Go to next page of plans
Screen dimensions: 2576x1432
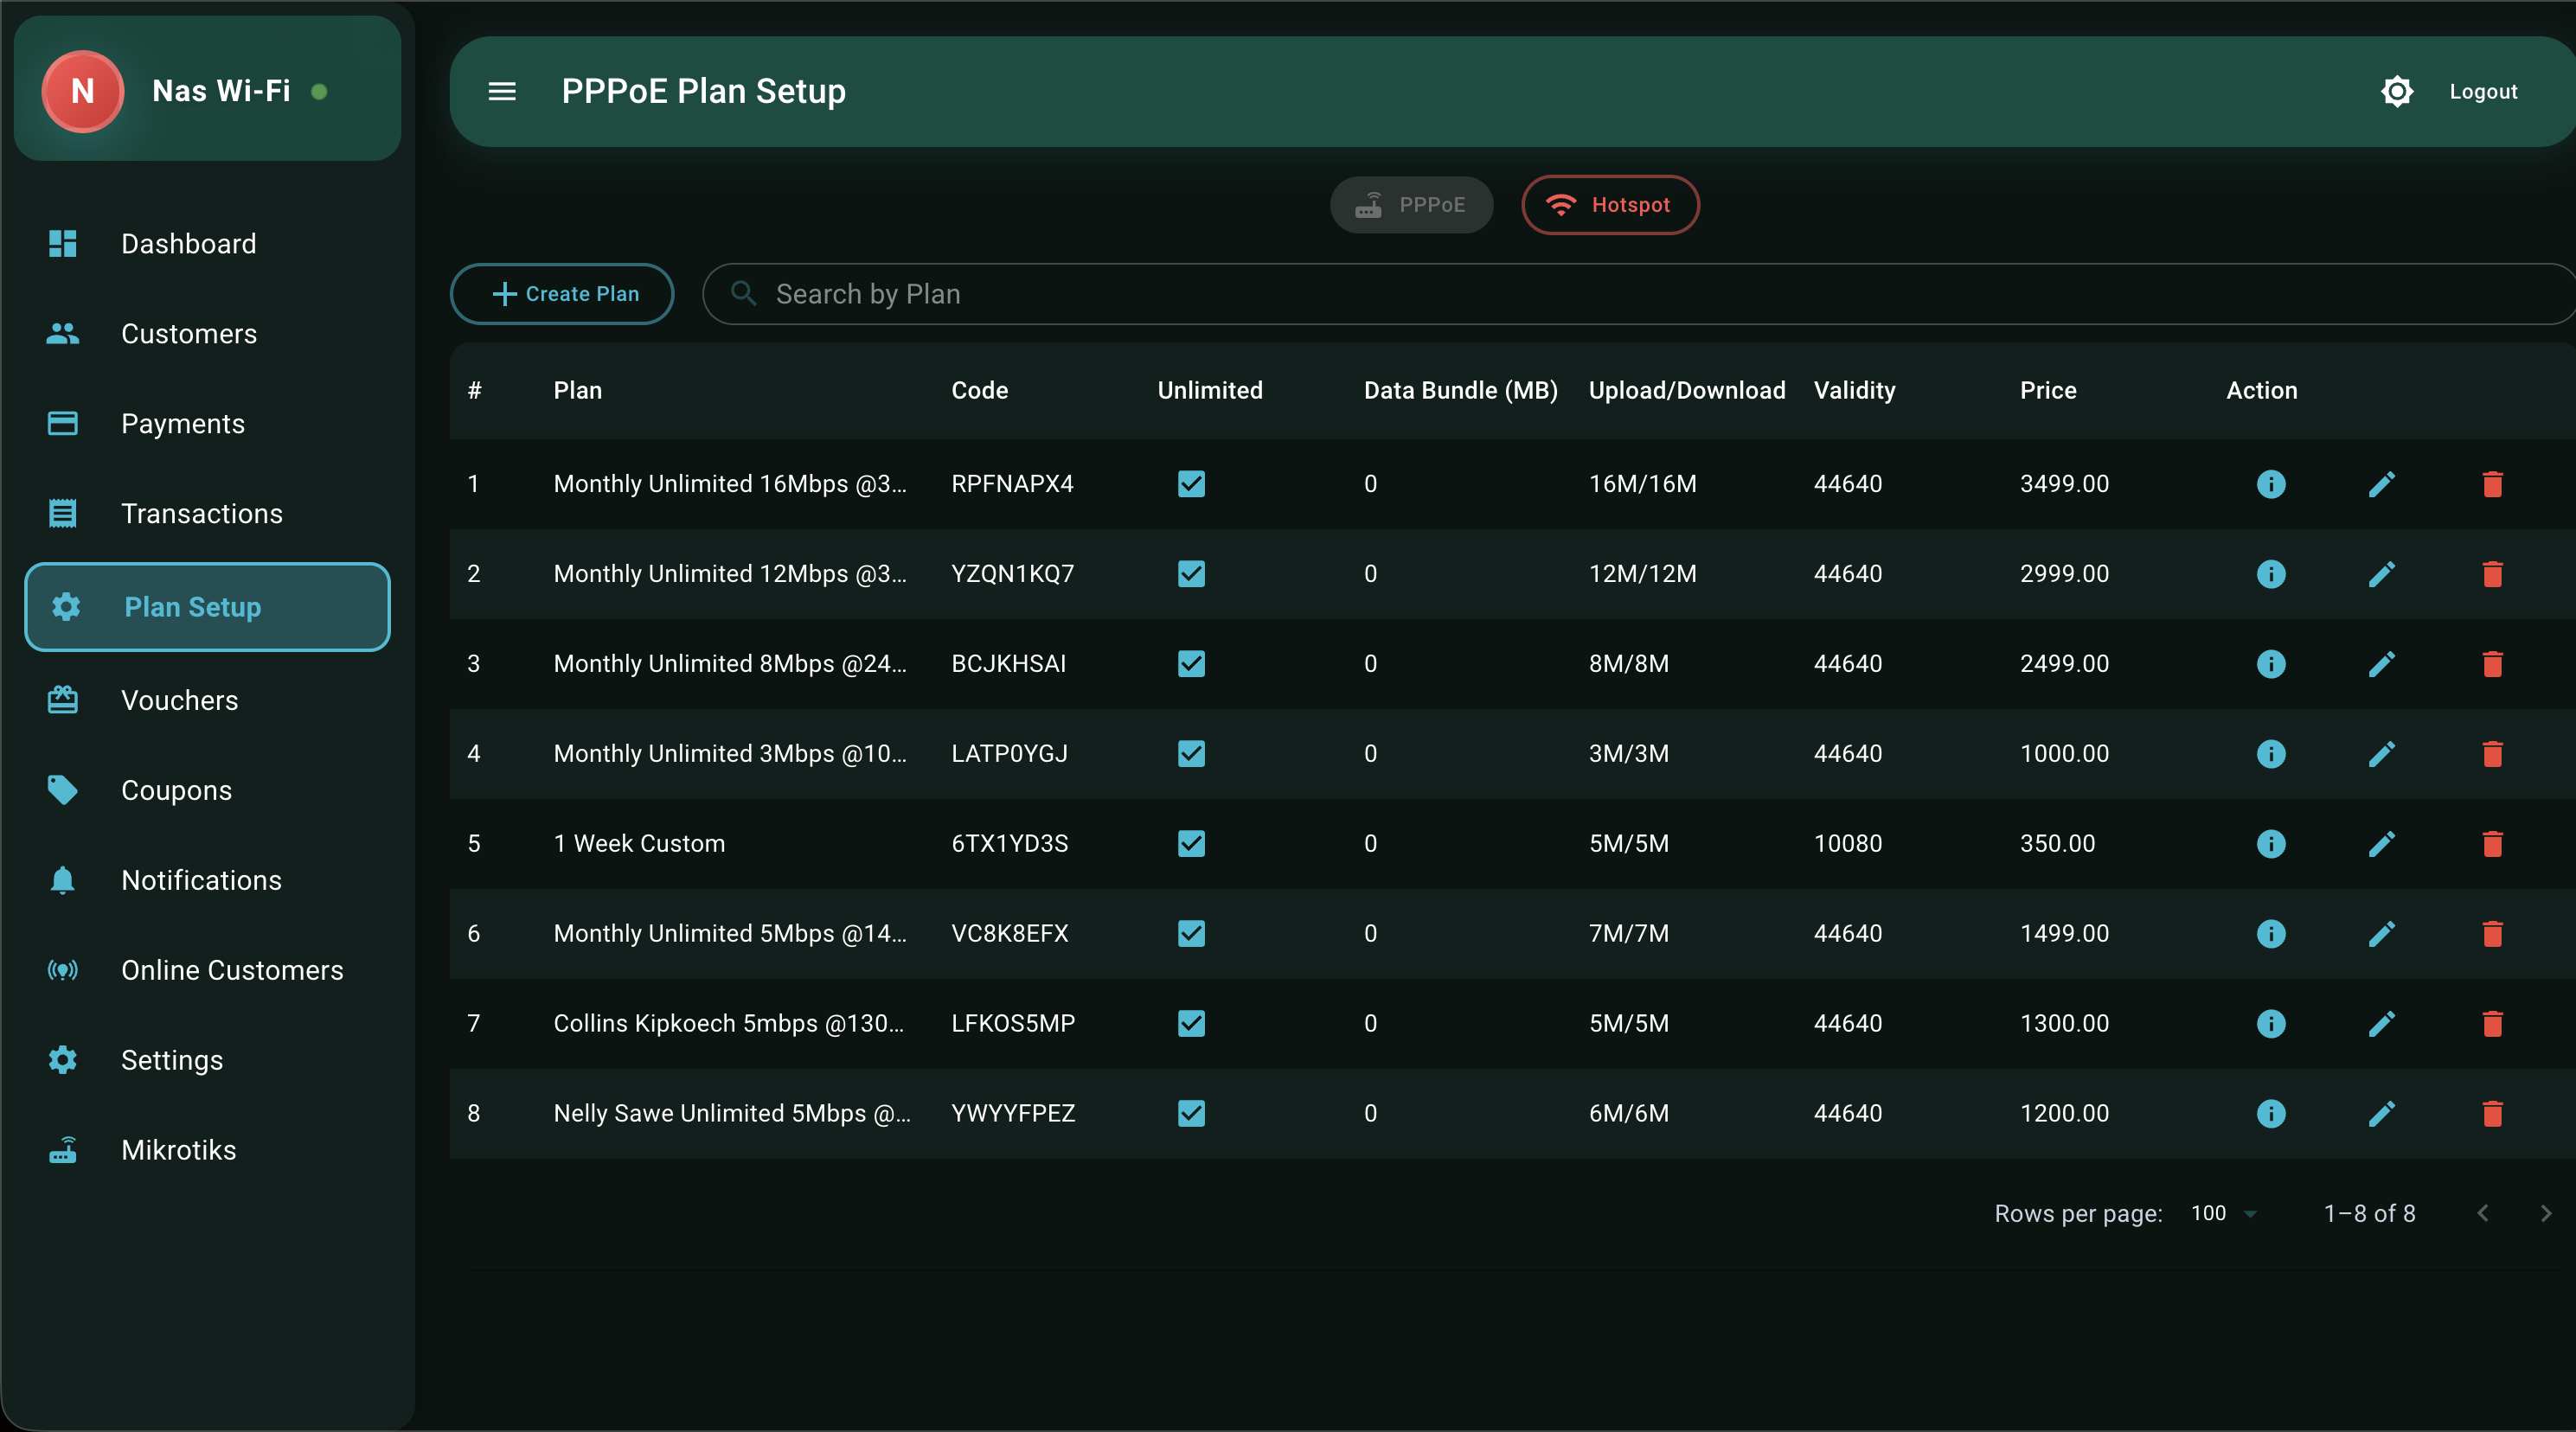[x=2545, y=1213]
